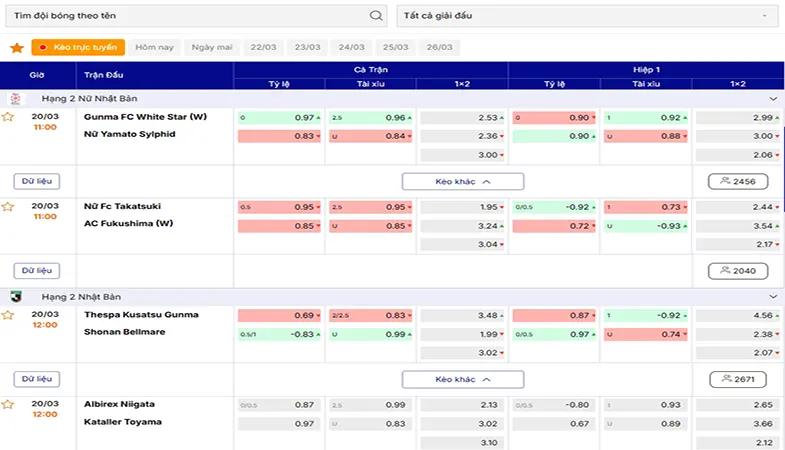The image size is (785, 450).
Task: Choose Gunma full-match 1x2 odds 2.53
Action: [x=462, y=118]
